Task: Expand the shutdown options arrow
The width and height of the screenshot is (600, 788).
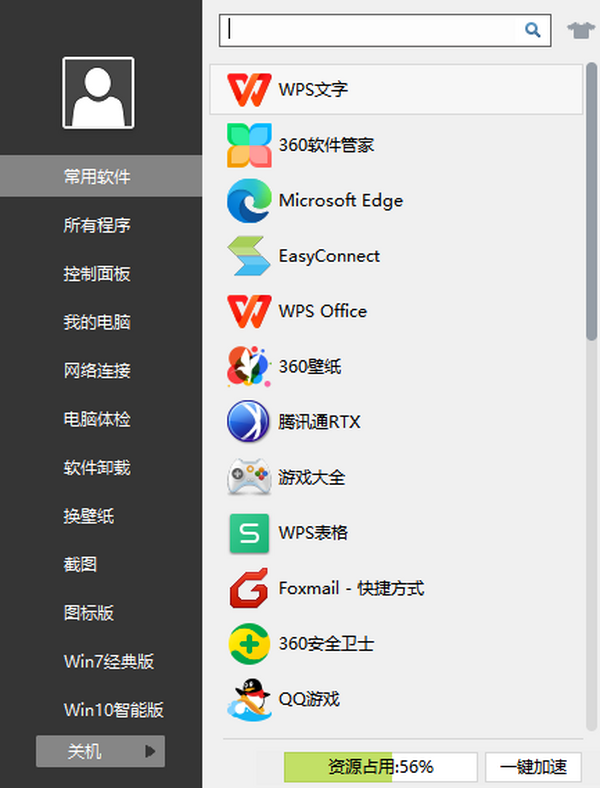Action: (150, 751)
